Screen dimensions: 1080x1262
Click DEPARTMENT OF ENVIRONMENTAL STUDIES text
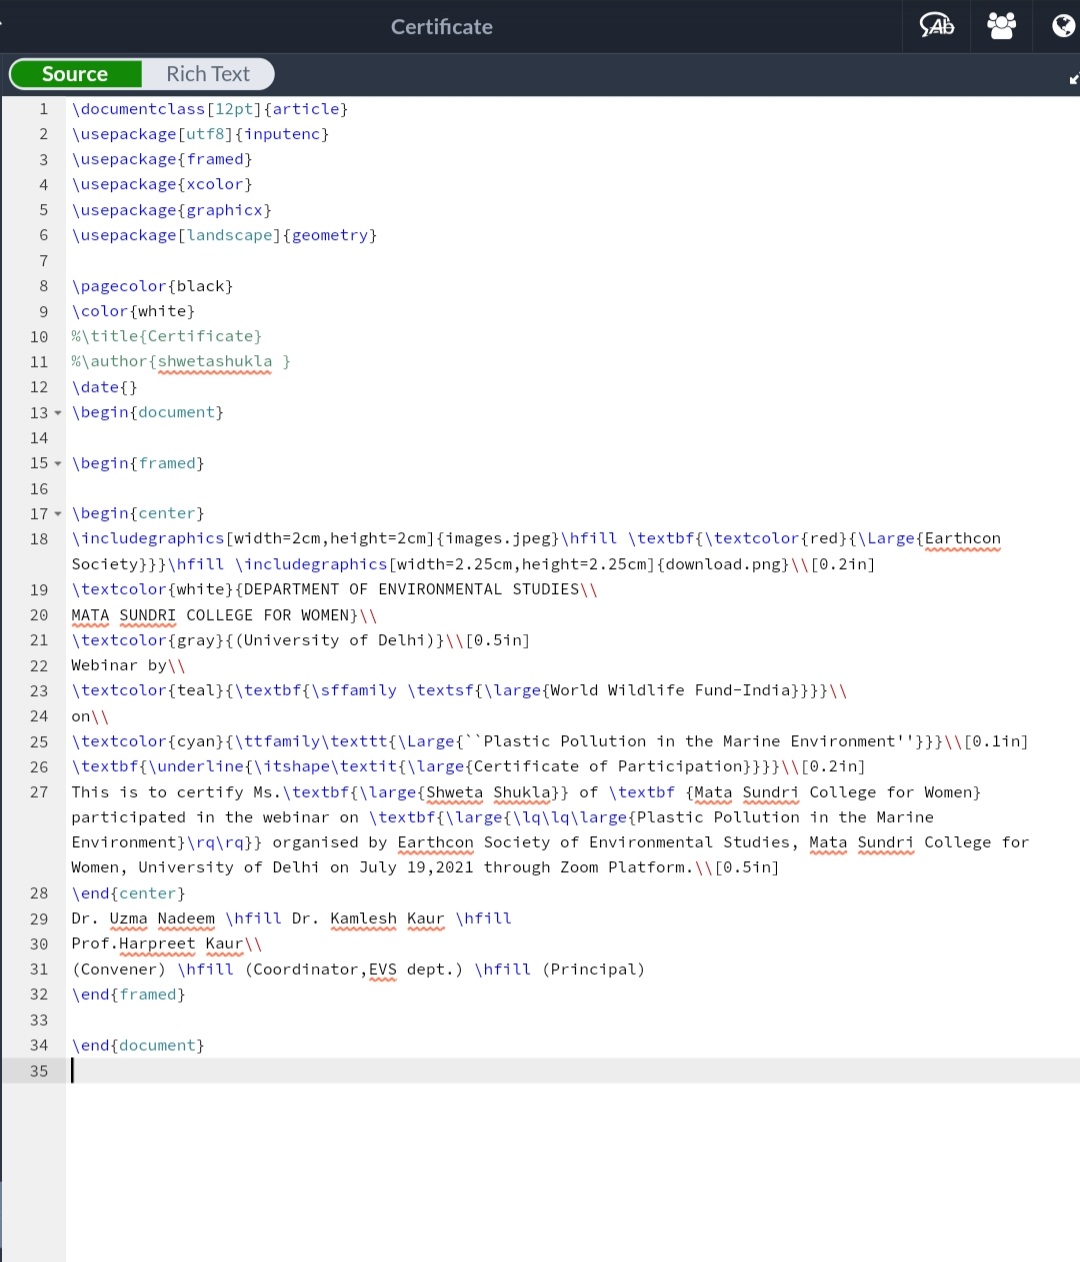412,589
